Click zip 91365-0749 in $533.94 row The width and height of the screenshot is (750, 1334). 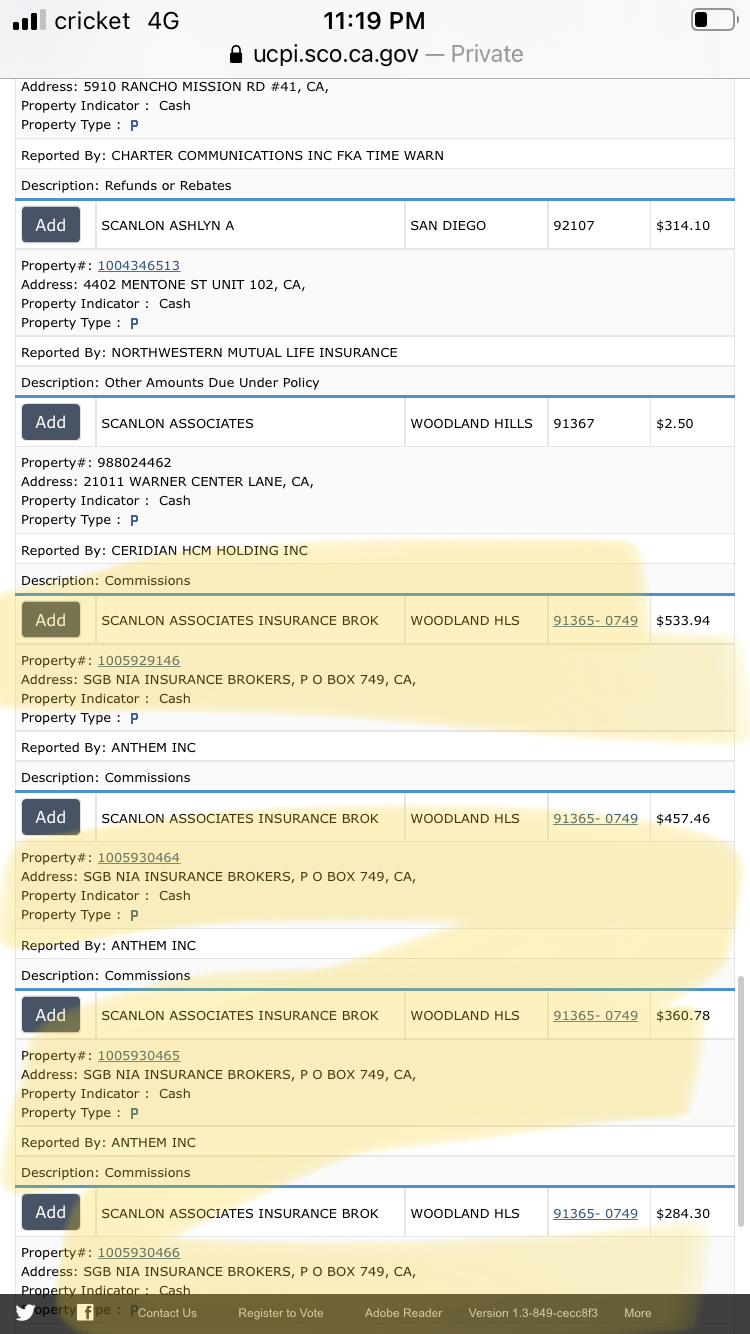pyautogui.click(x=595, y=620)
